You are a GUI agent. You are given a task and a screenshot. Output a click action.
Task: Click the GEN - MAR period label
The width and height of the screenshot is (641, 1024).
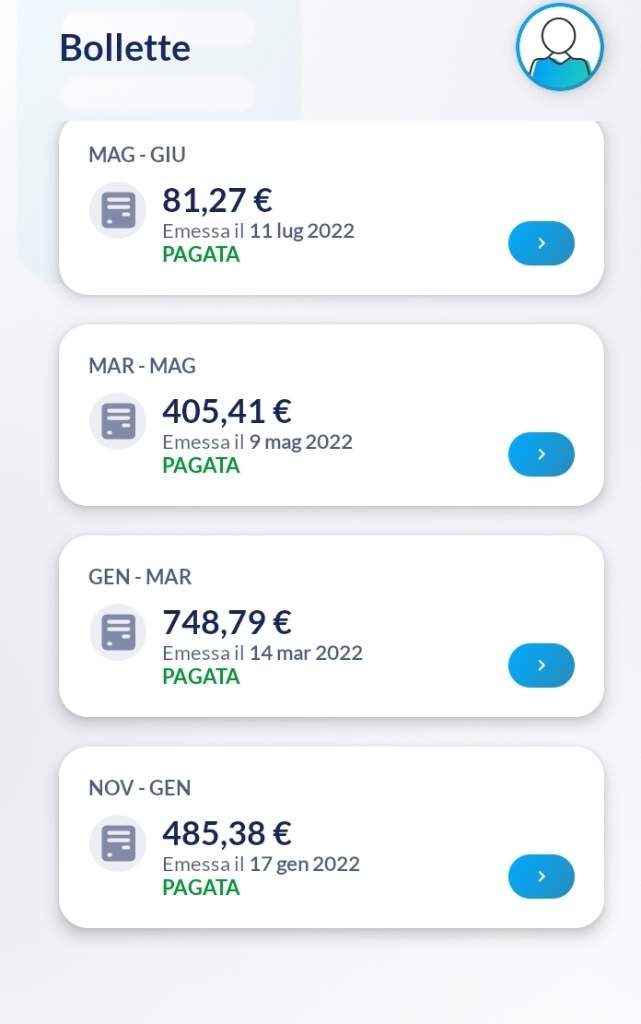(140, 577)
